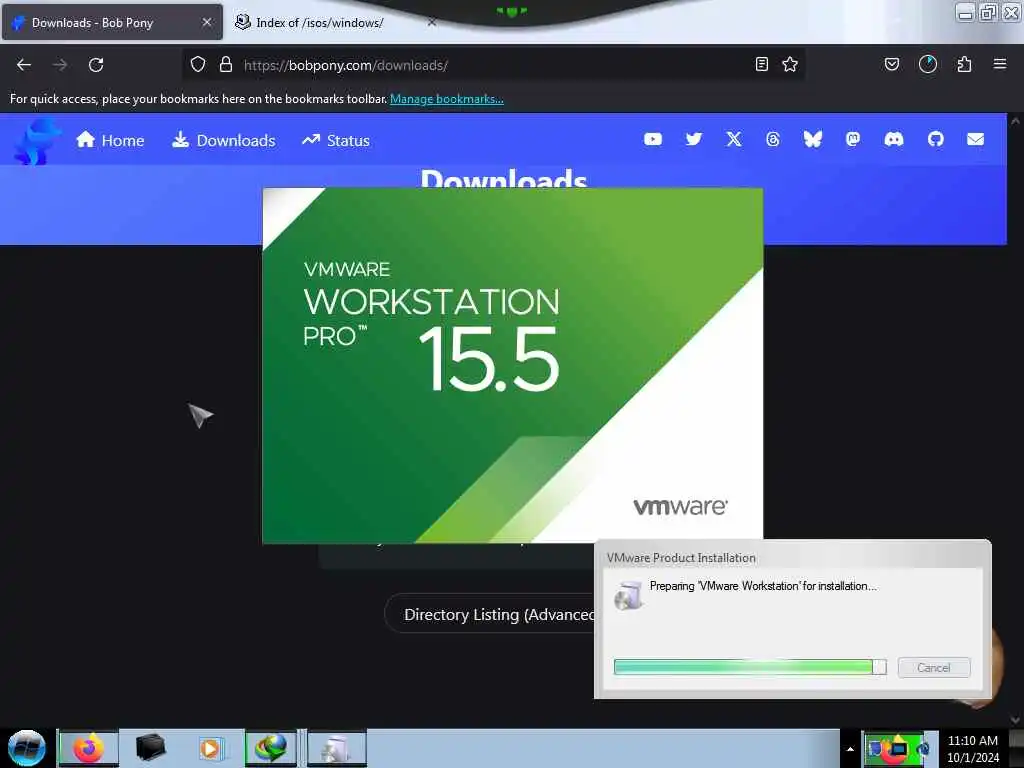Open the Threads social icon
The height and width of the screenshot is (768, 1024).
pyautogui.click(x=773, y=139)
